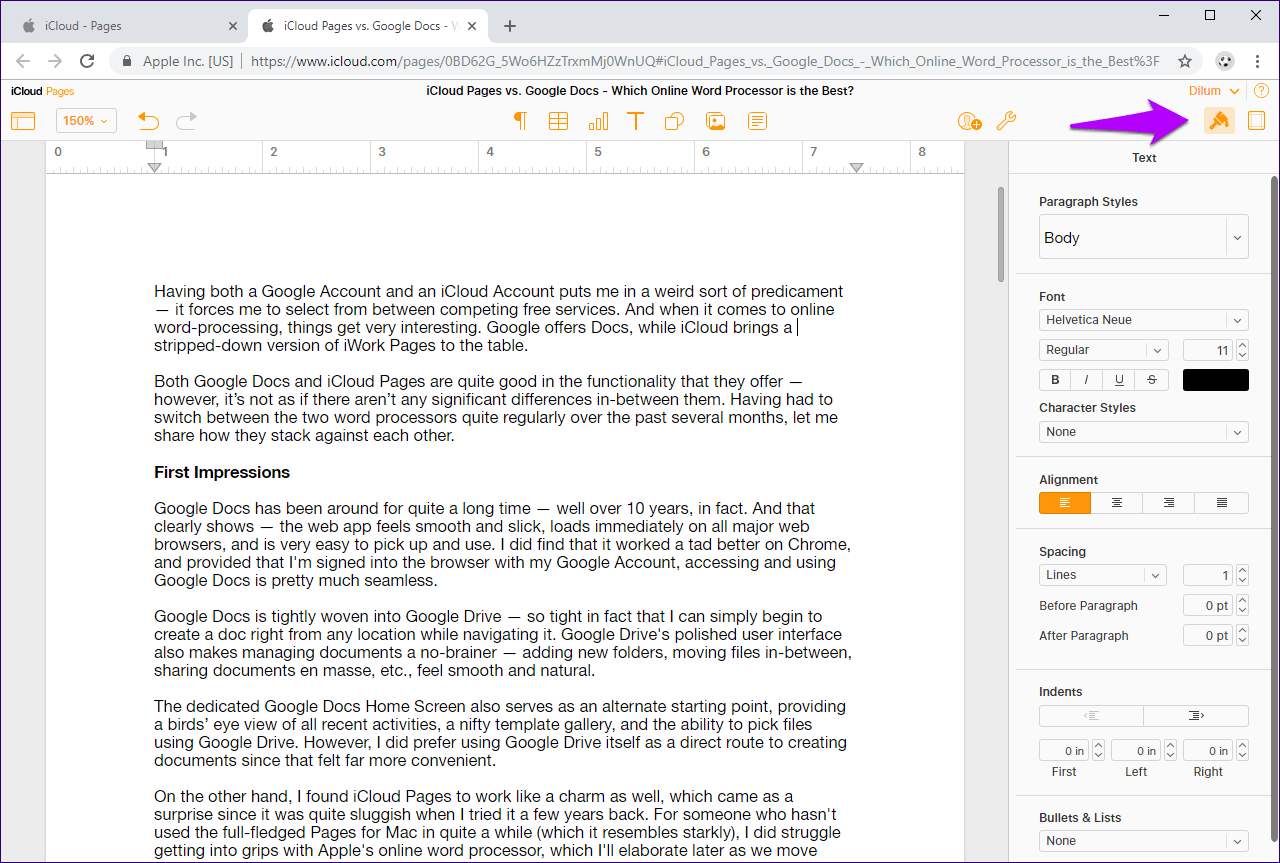Insert an image or media
Image resolution: width=1280 pixels, height=863 pixels.
pyautogui.click(x=716, y=121)
